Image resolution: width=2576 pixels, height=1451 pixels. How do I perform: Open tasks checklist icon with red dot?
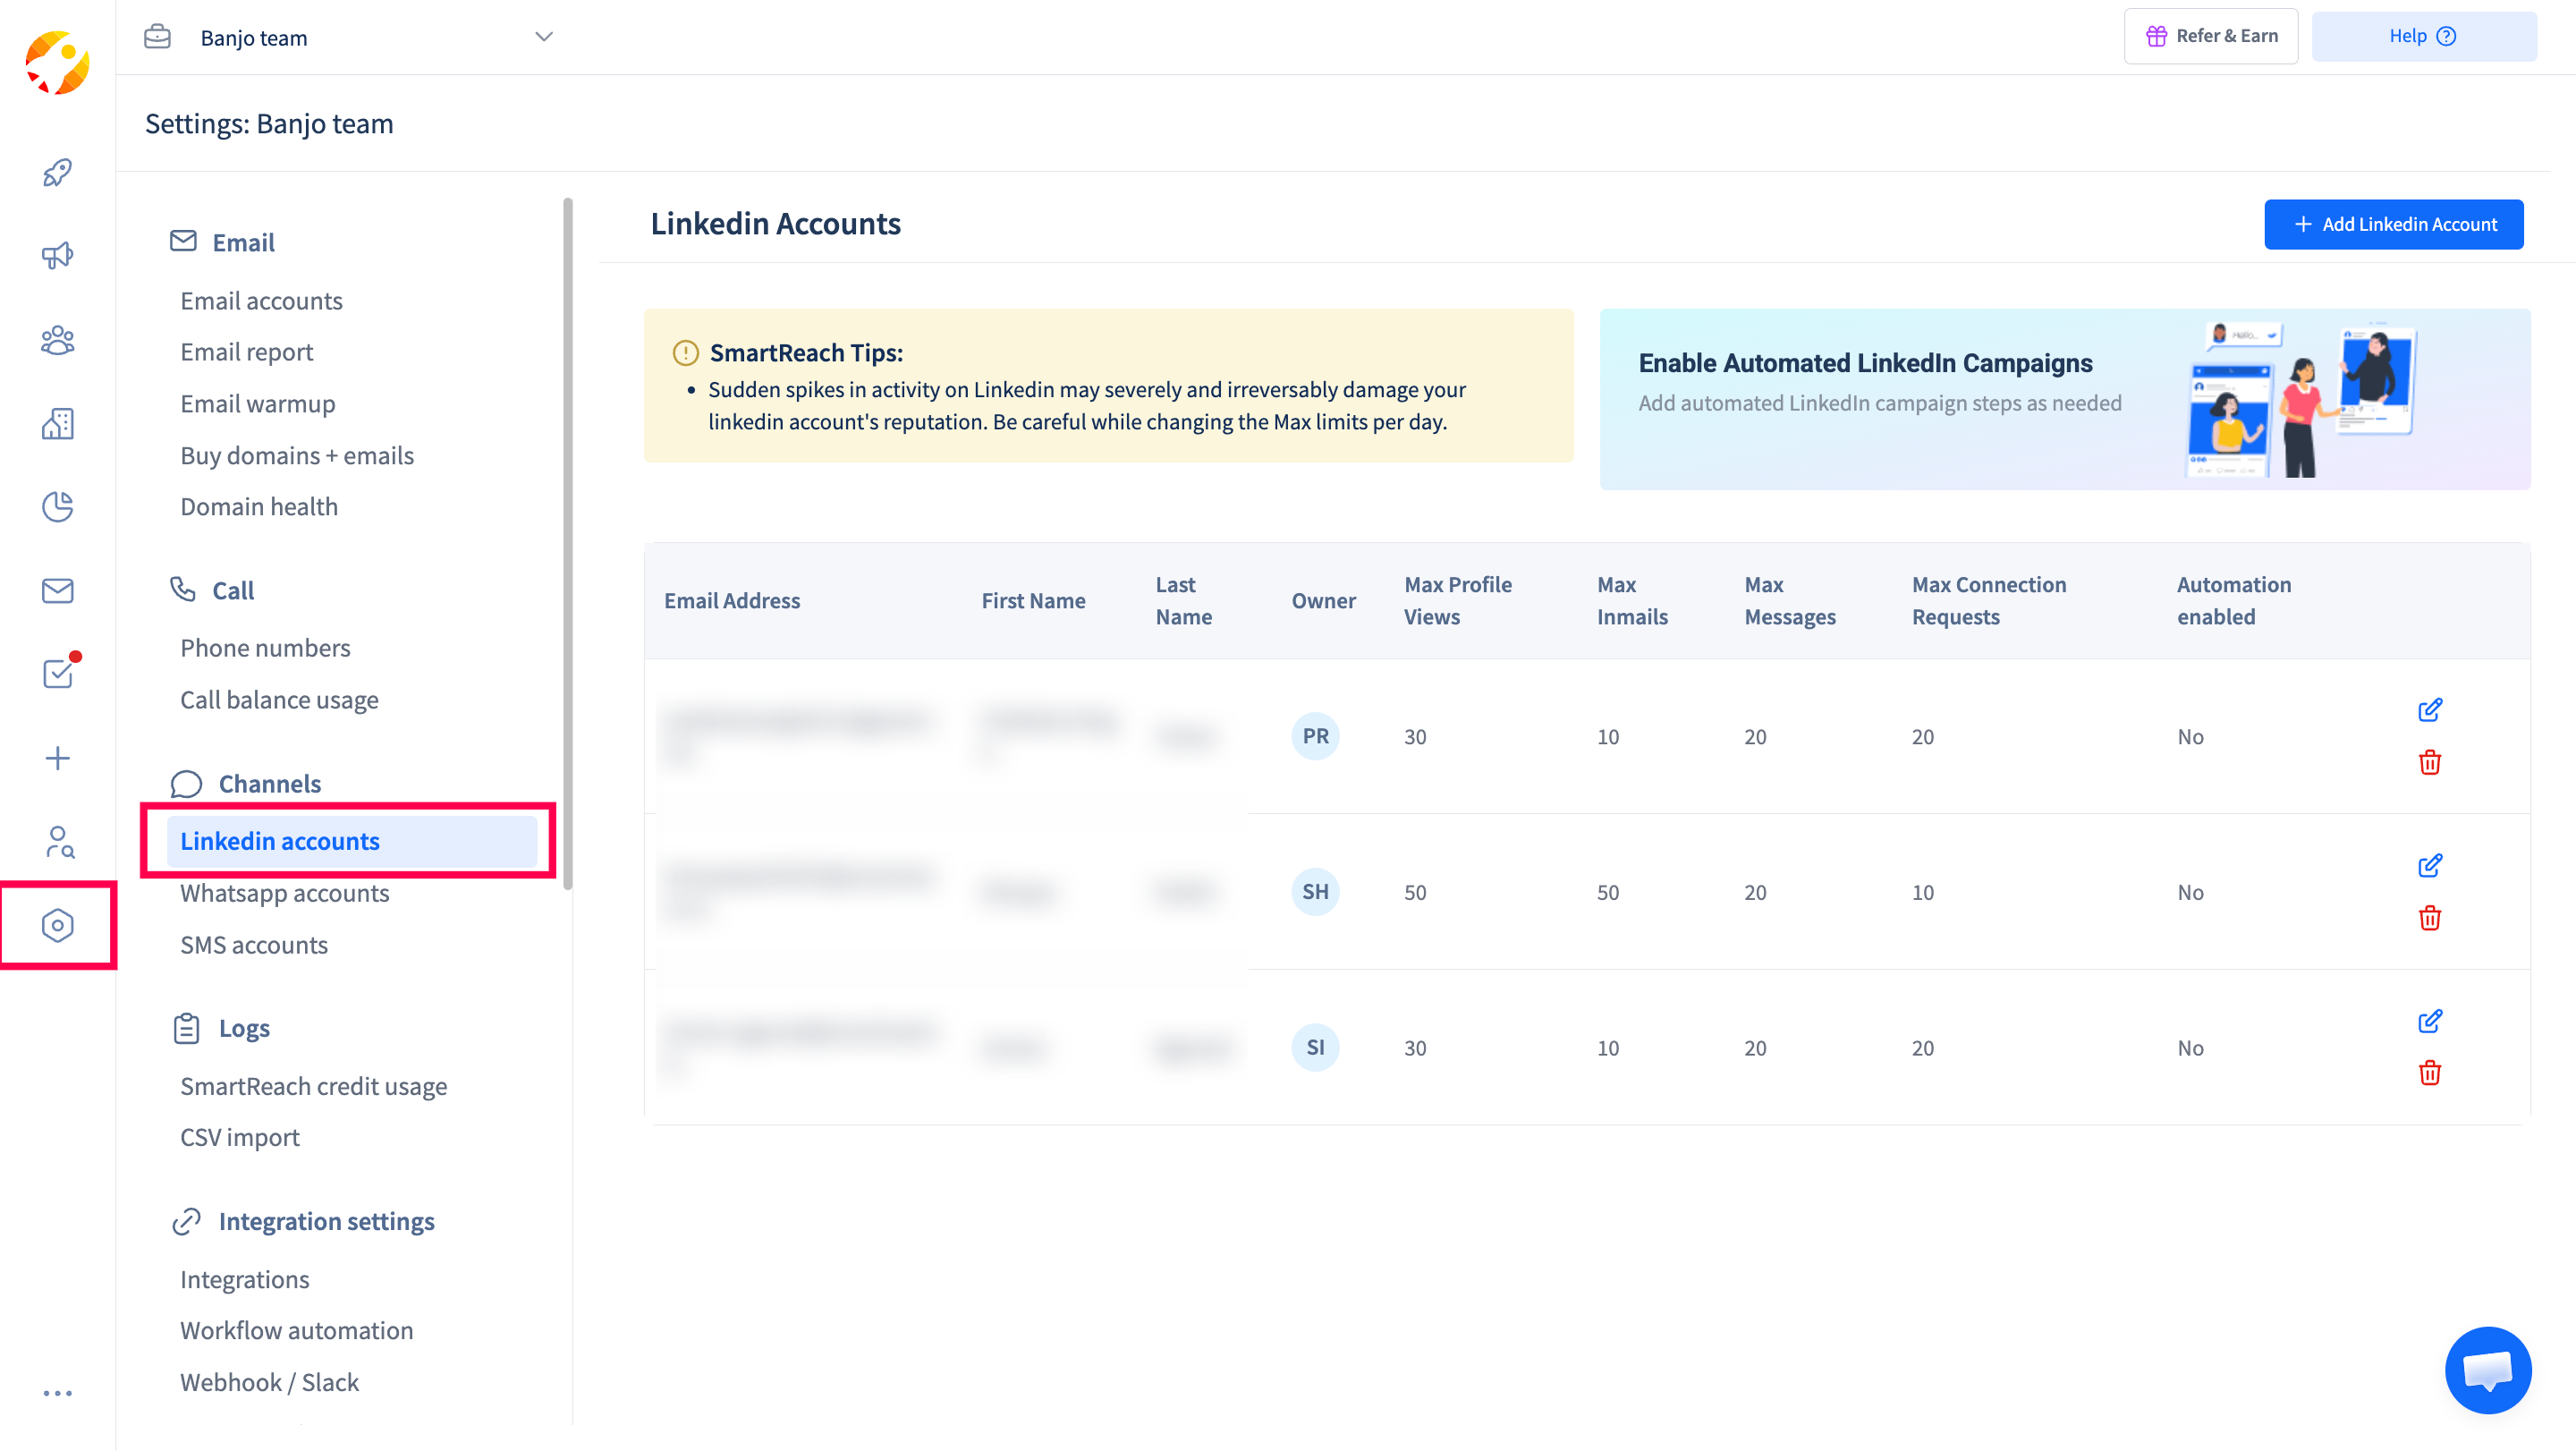coord(57,673)
